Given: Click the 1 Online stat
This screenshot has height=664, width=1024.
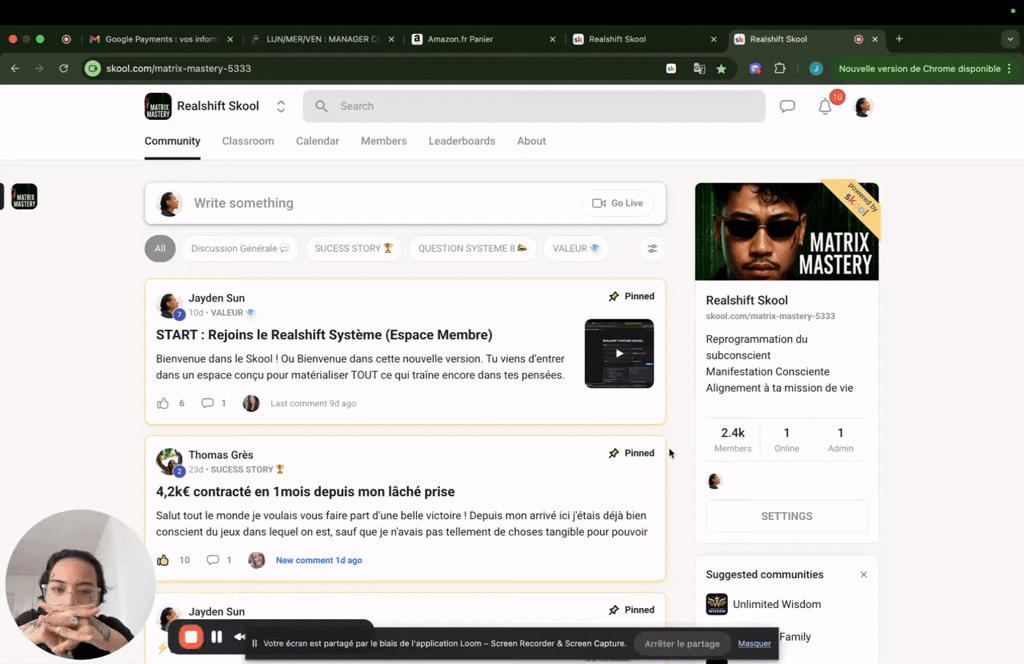Looking at the screenshot, I should pos(786,439).
